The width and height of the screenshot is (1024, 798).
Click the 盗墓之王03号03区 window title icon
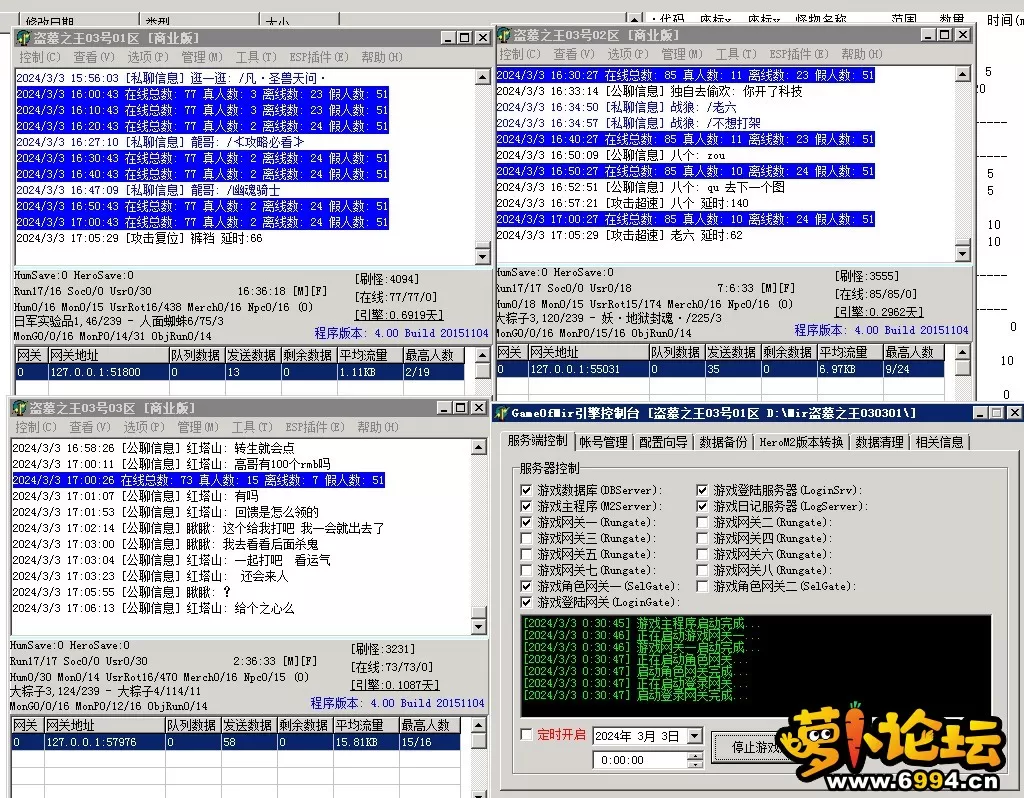20,408
